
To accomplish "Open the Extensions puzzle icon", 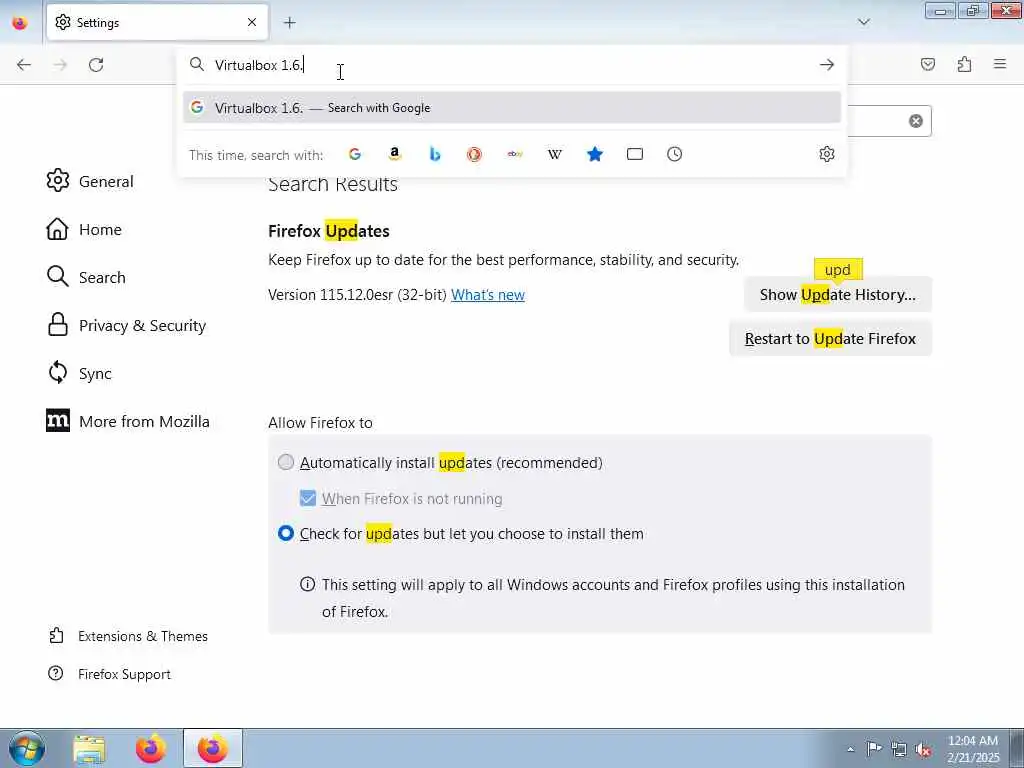I will tap(964, 64).
